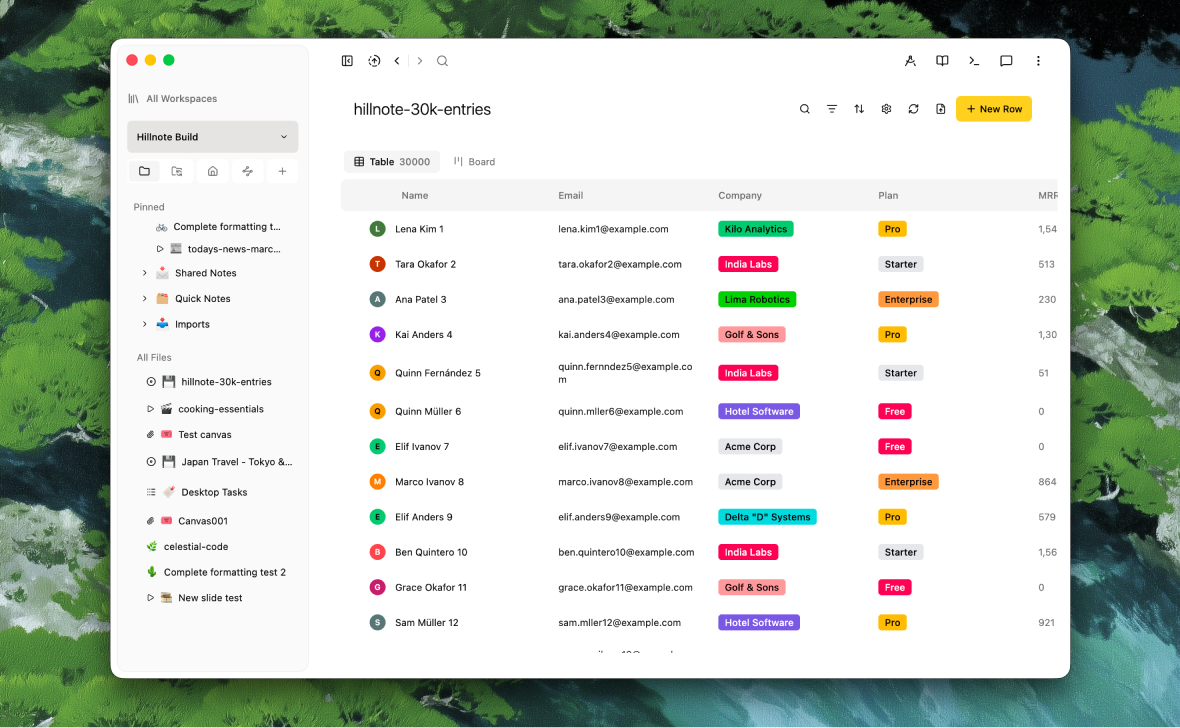
Task: Open search from the top toolbar magnifier
Action: pos(442,61)
